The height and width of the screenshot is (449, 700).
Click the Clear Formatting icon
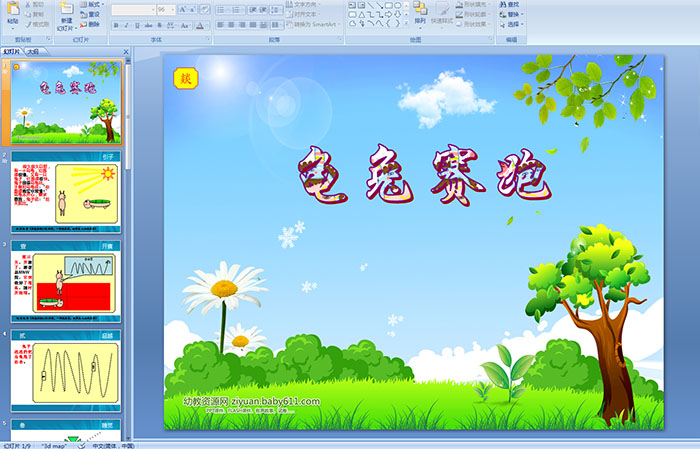204,9
